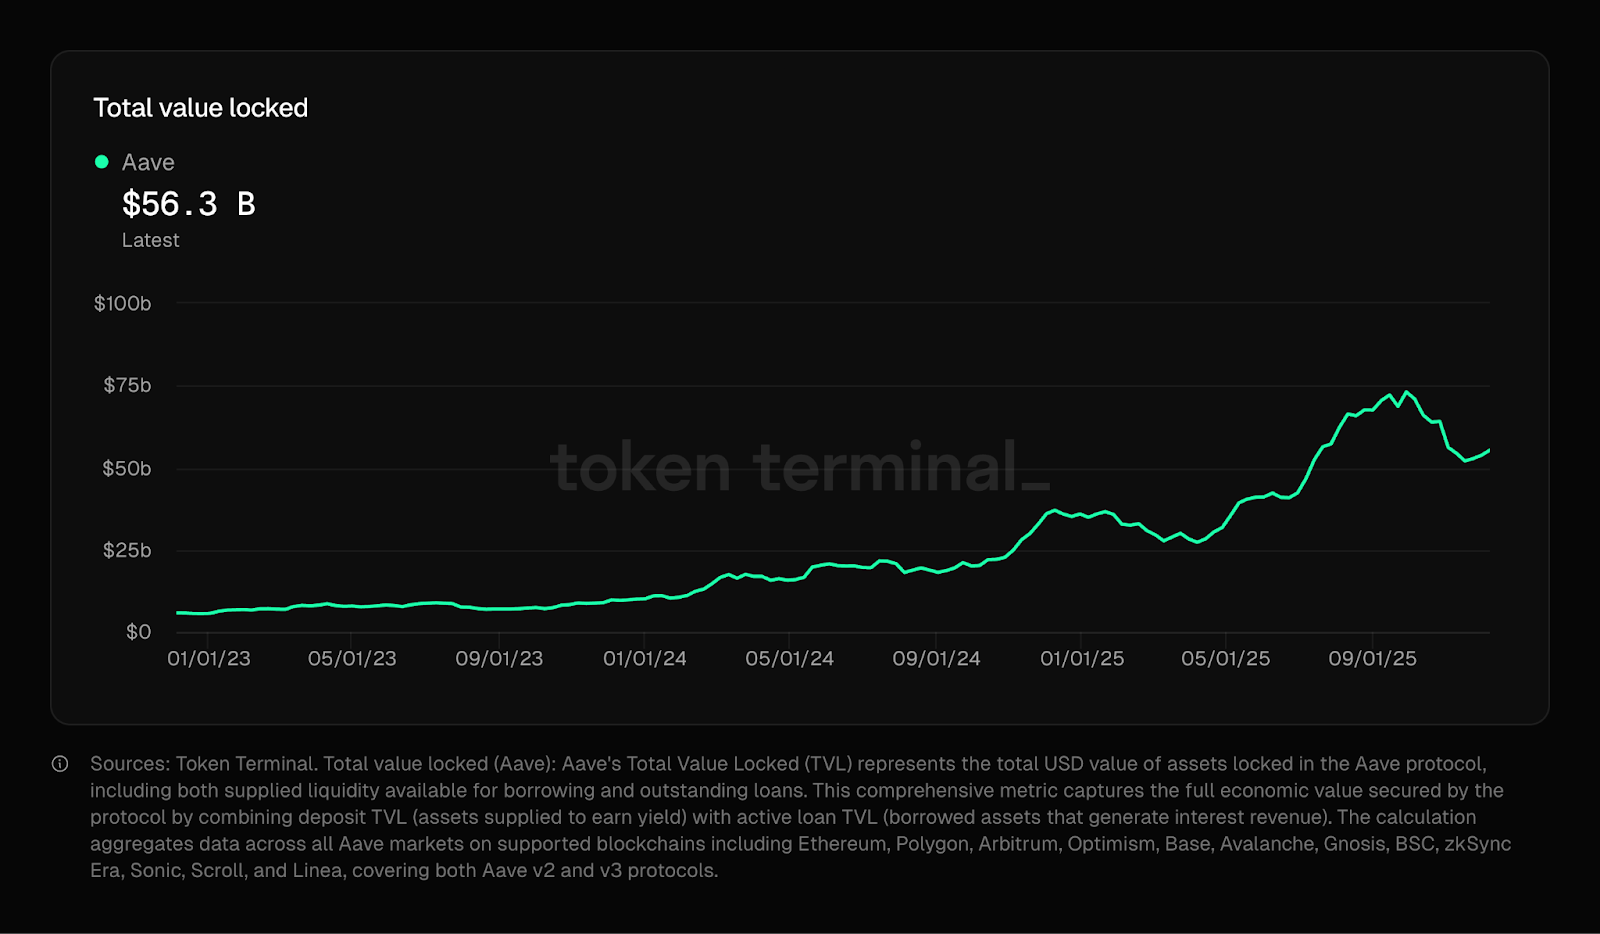Click the $0 y-axis label
The image size is (1600, 934).
(x=138, y=632)
